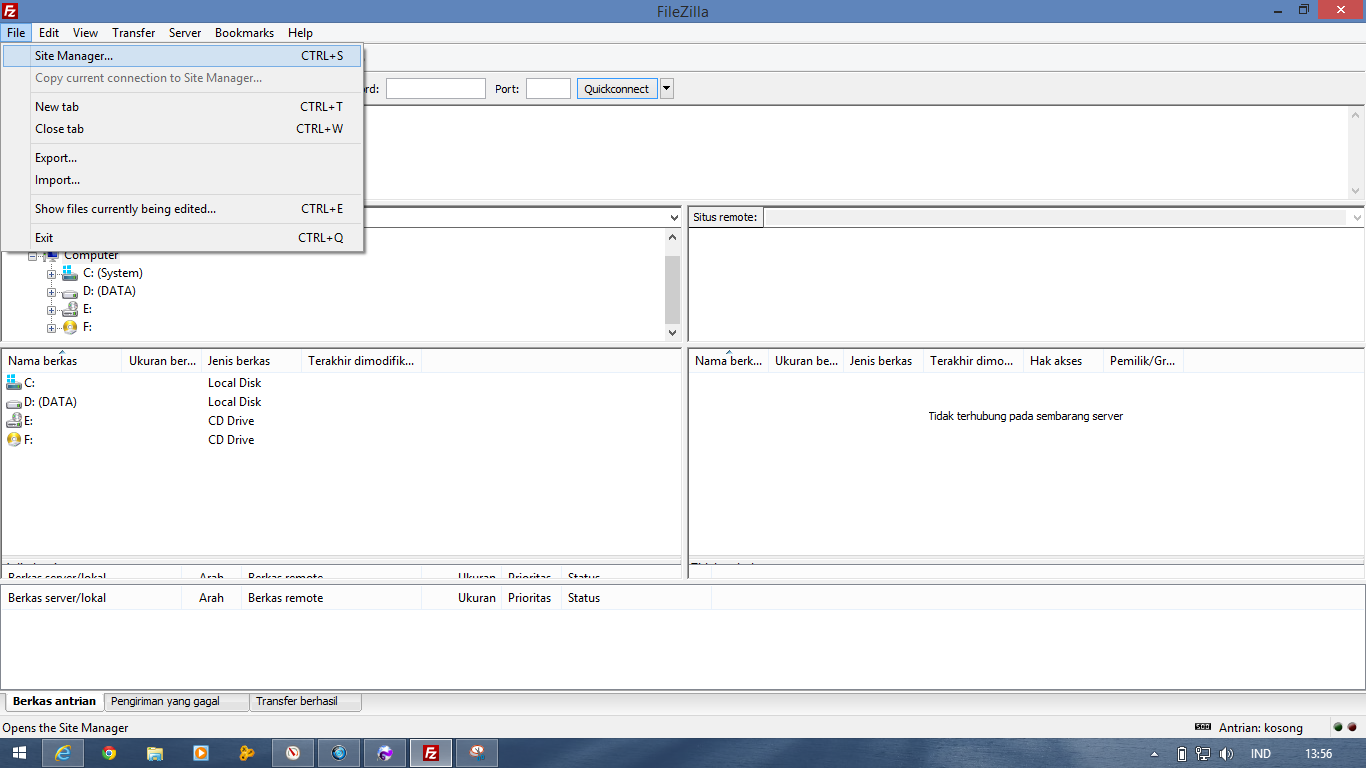1366x768 pixels.
Task: Click the F: CD Drive icon
Action: (x=13, y=439)
